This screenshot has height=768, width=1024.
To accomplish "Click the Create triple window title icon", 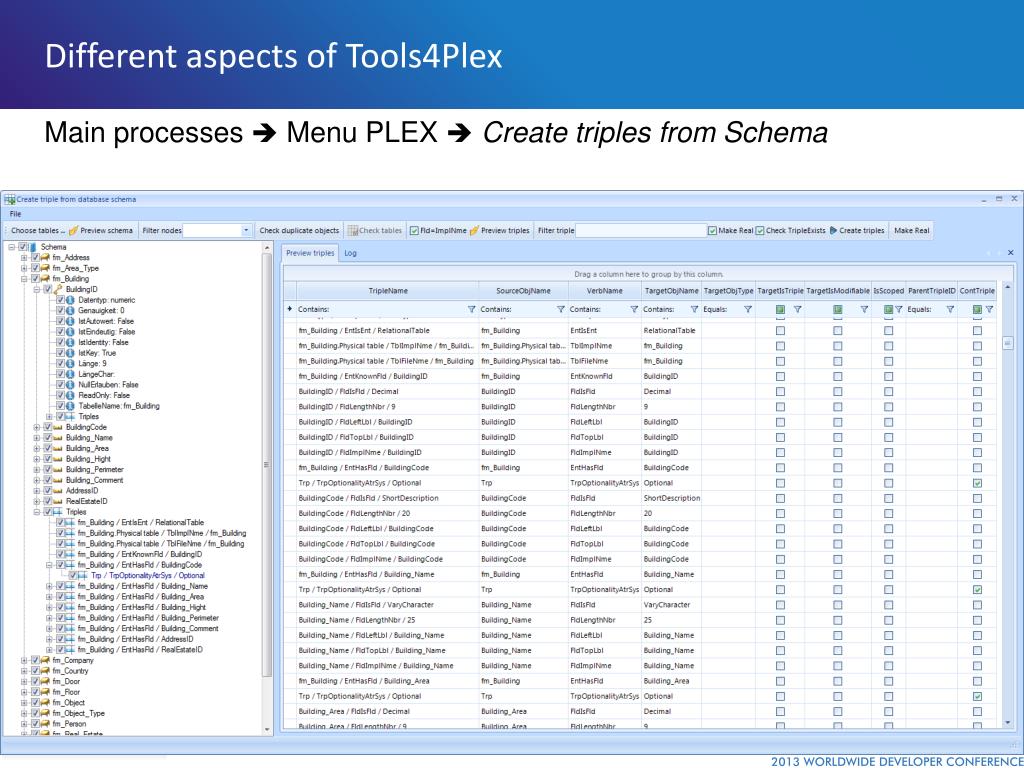I will [10, 199].
